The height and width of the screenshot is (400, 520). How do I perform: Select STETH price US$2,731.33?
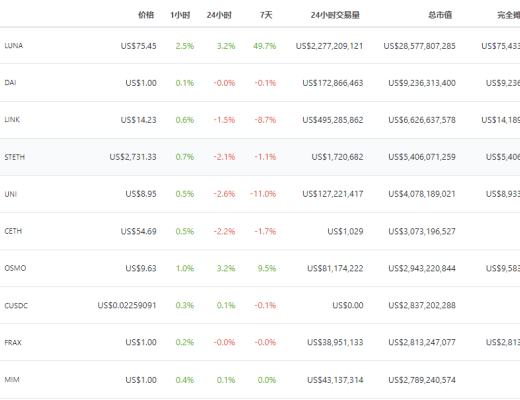click(133, 157)
